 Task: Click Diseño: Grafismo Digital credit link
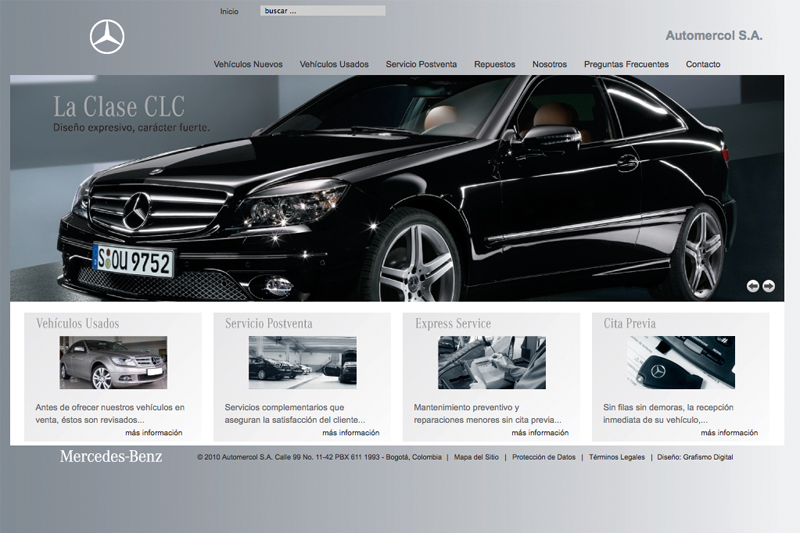coord(695,457)
